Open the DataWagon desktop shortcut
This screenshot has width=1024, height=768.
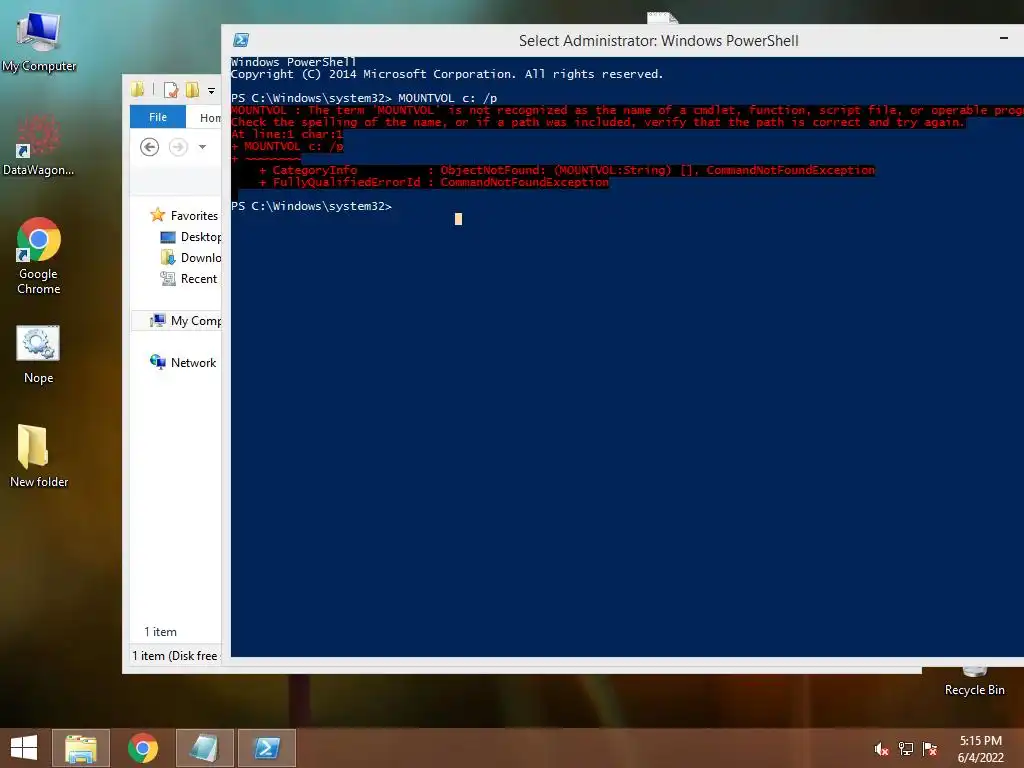[x=38, y=145]
